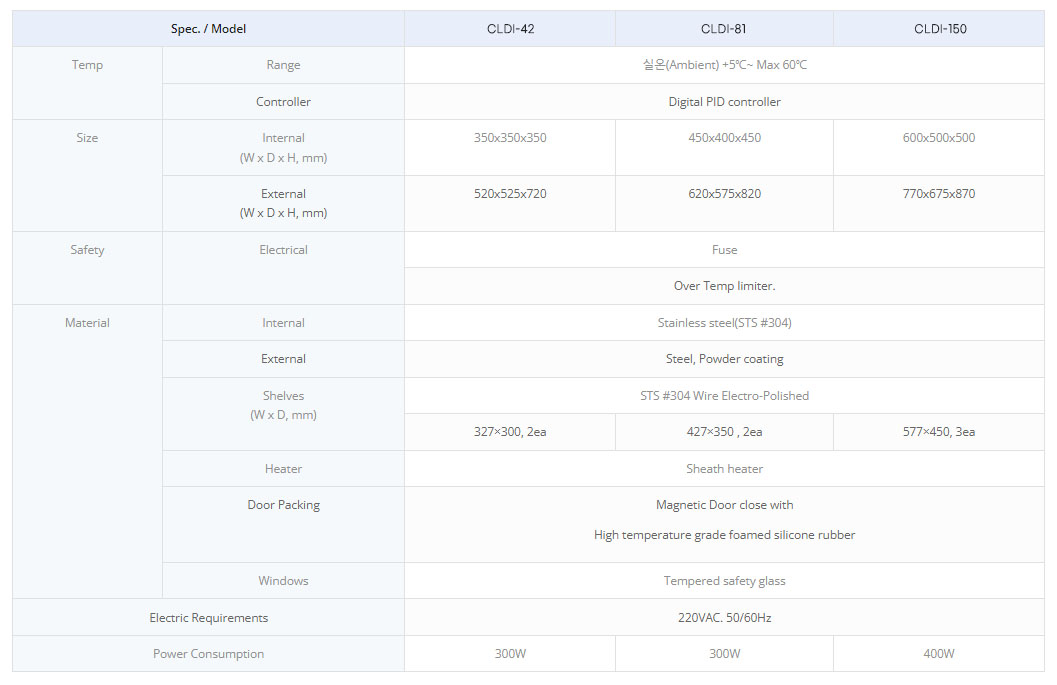Select the Digital PID controller cell

coord(725,102)
